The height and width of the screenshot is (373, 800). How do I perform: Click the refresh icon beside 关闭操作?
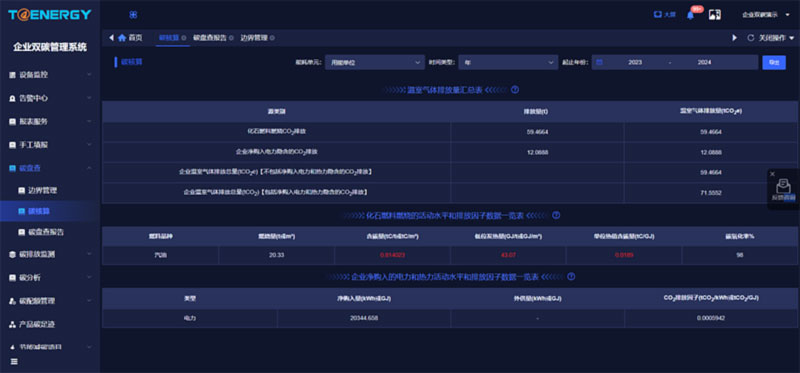[751, 38]
